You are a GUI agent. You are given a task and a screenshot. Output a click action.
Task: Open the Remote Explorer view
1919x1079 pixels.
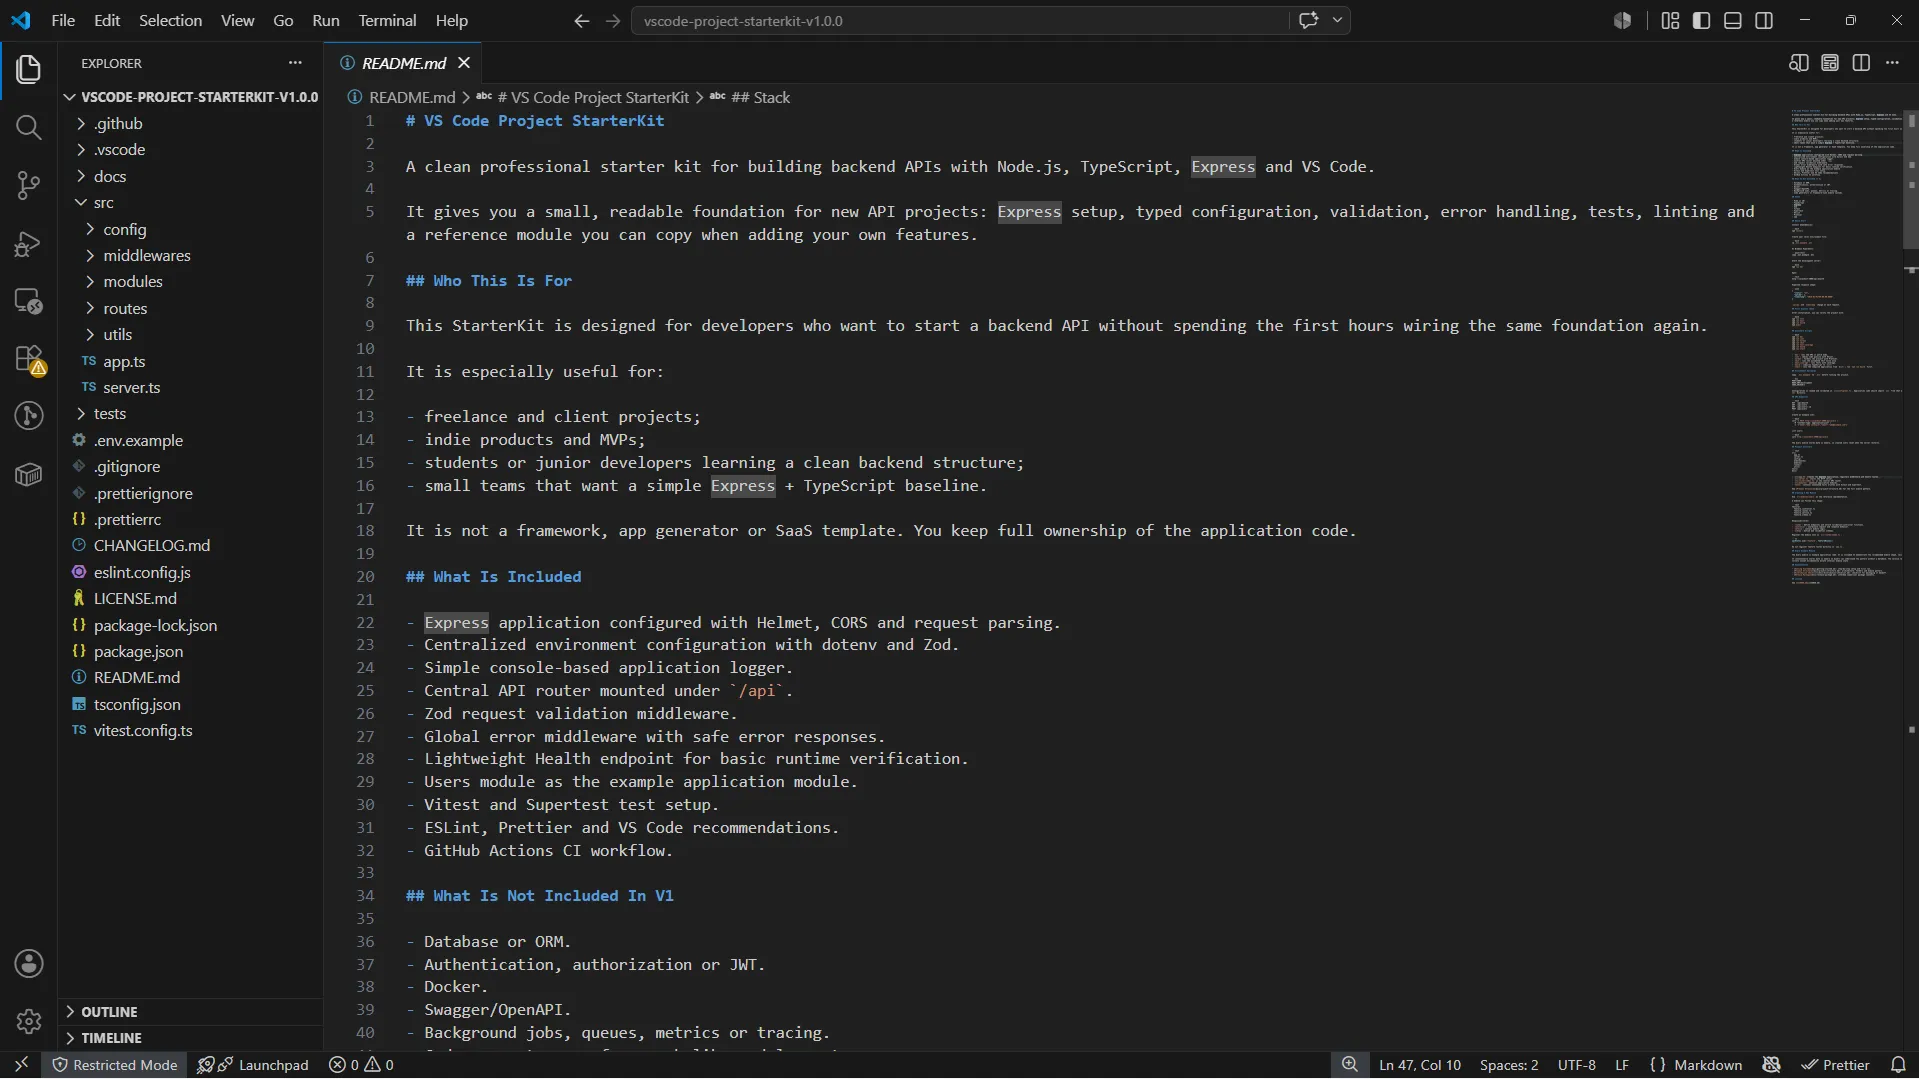pyautogui.click(x=28, y=301)
